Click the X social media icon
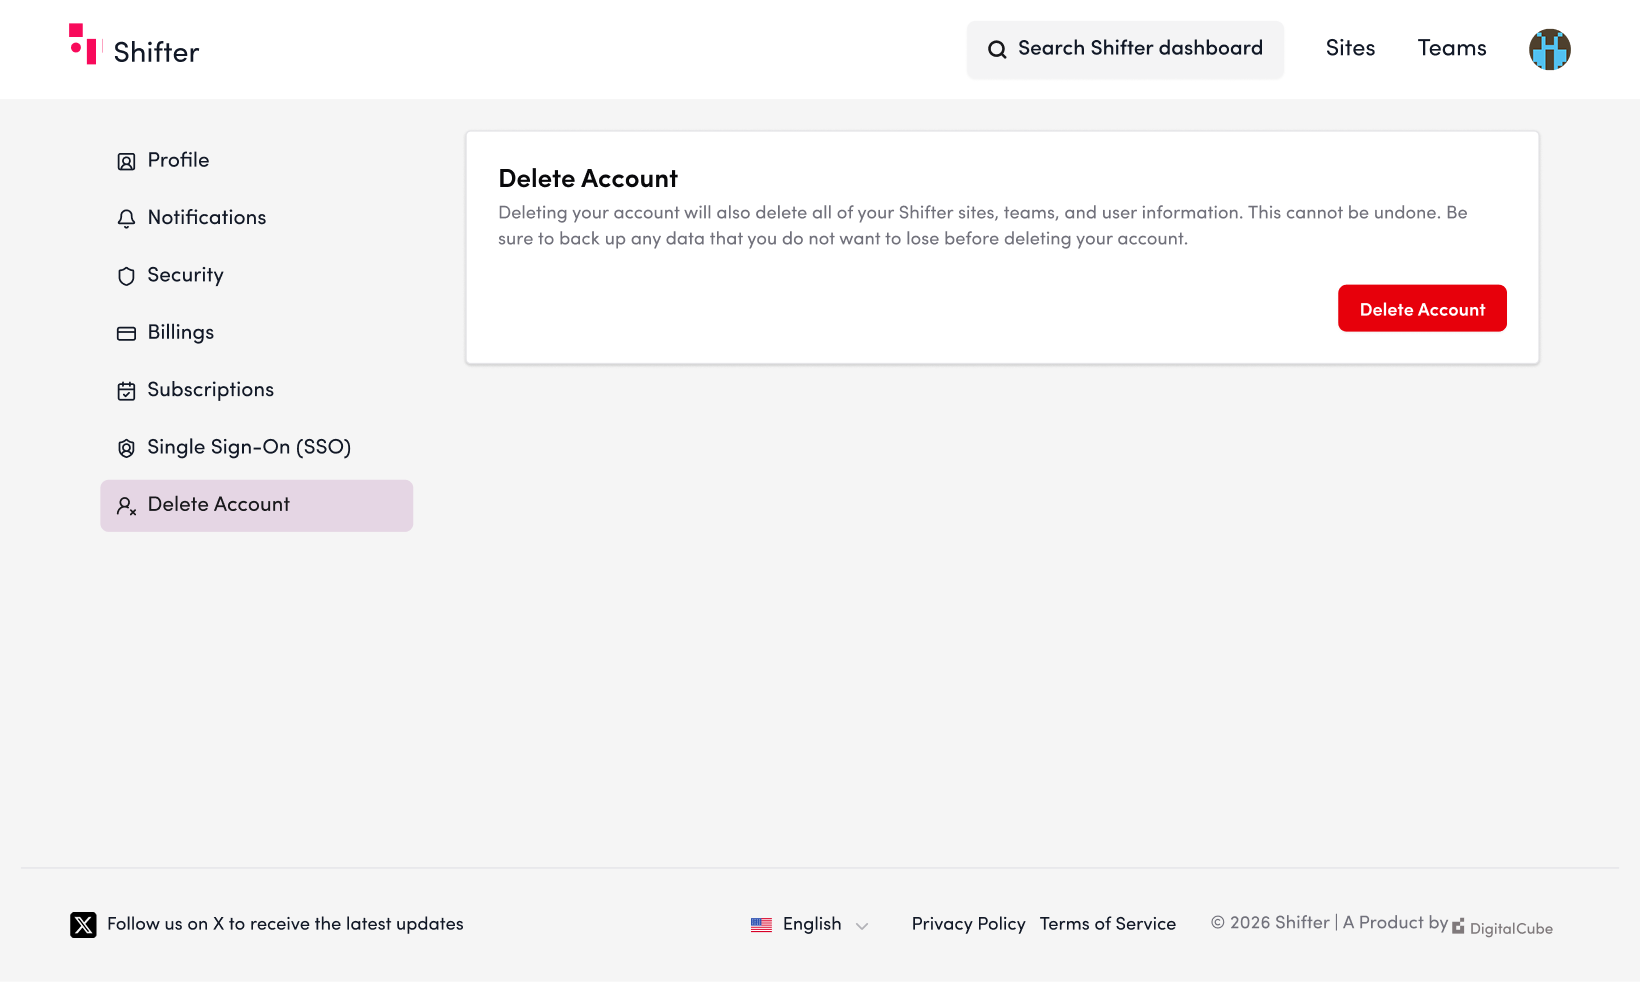Image resolution: width=1640 pixels, height=982 pixels. [83, 925]
